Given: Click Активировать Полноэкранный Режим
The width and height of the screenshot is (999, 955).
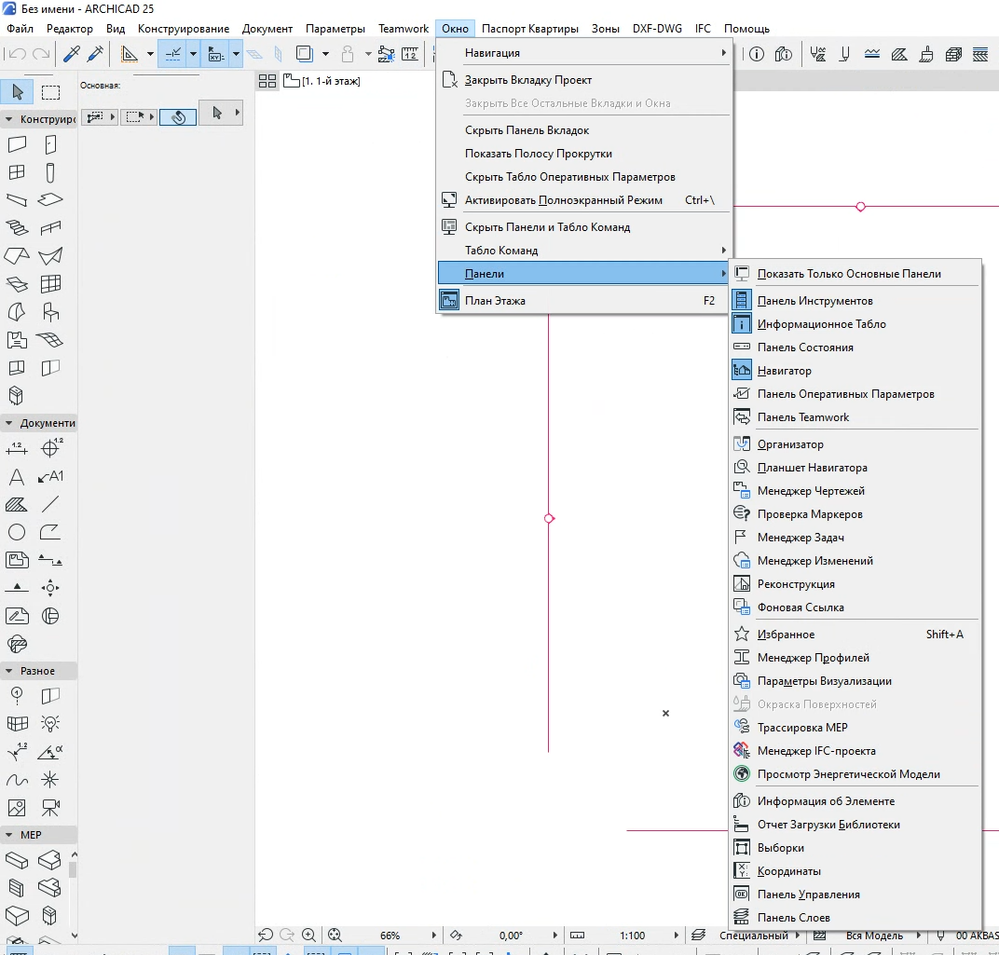Looking at the screenshot, I should (563, 200).
